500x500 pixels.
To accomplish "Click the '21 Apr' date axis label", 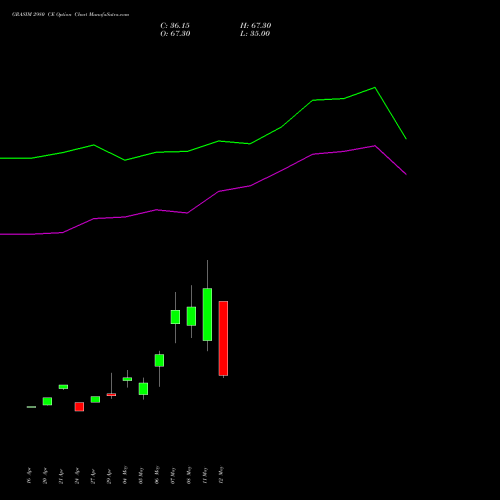I will pyautogui.click(x=61, y=476).
